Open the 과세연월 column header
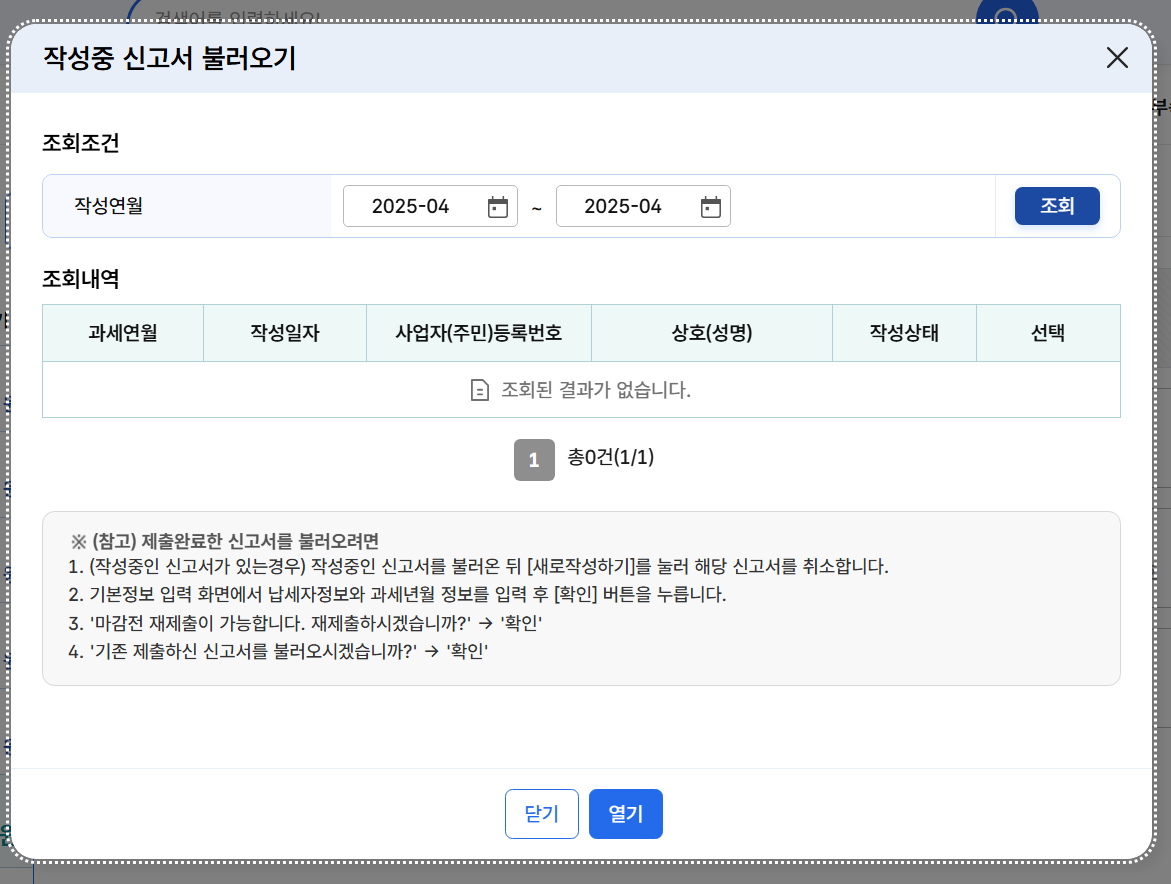The height and width of the screenshot is (884, 1171). [x=122, y=332]
